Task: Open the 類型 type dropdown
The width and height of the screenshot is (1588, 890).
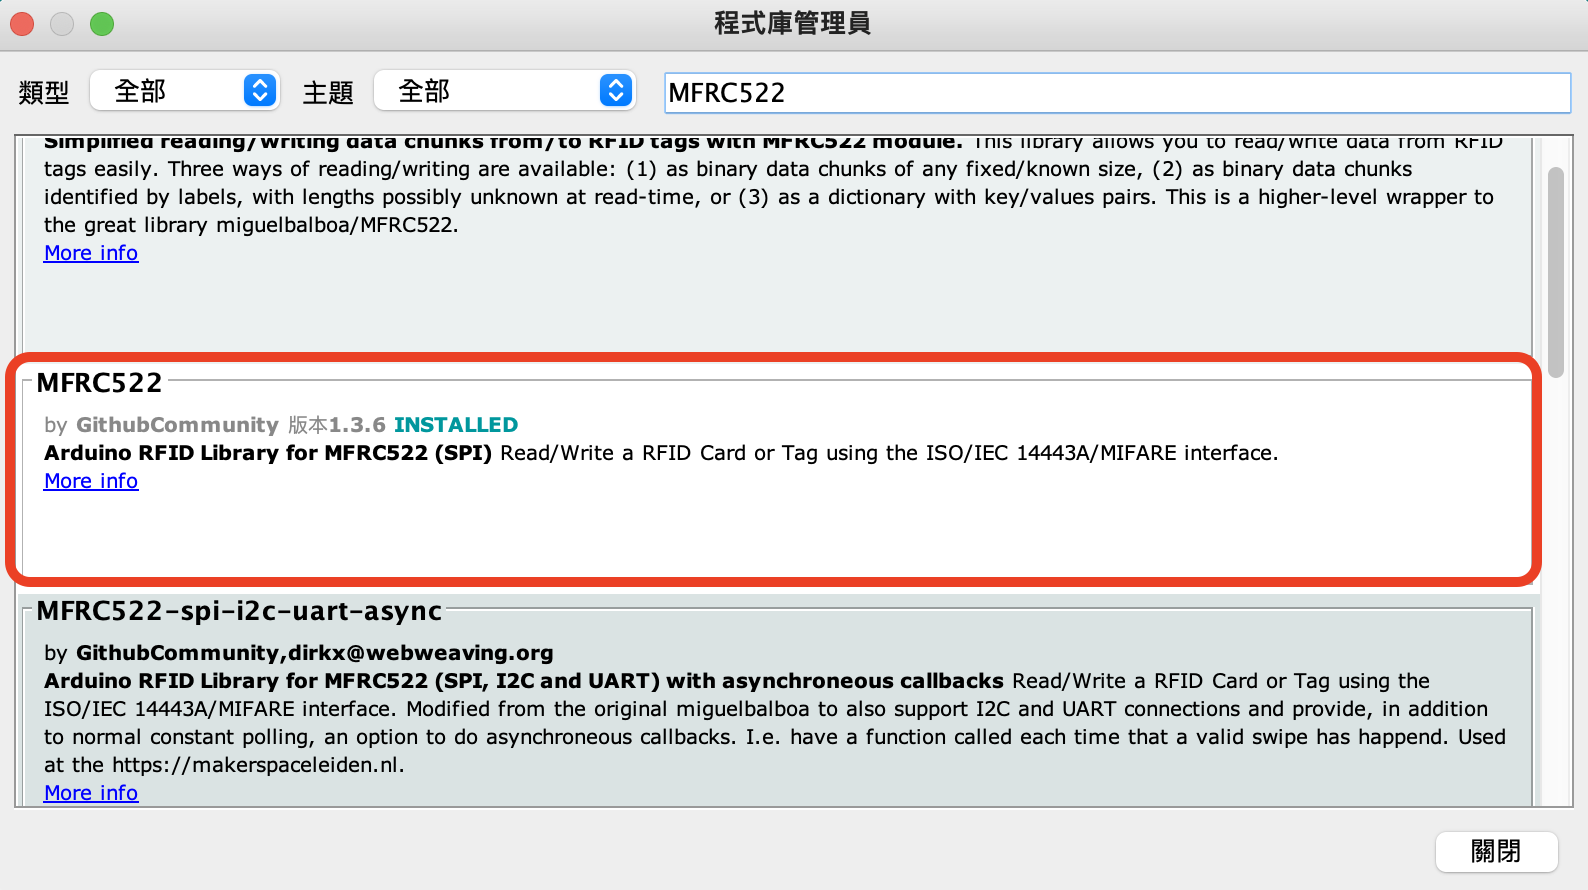Action: click(x=185, y=91)
